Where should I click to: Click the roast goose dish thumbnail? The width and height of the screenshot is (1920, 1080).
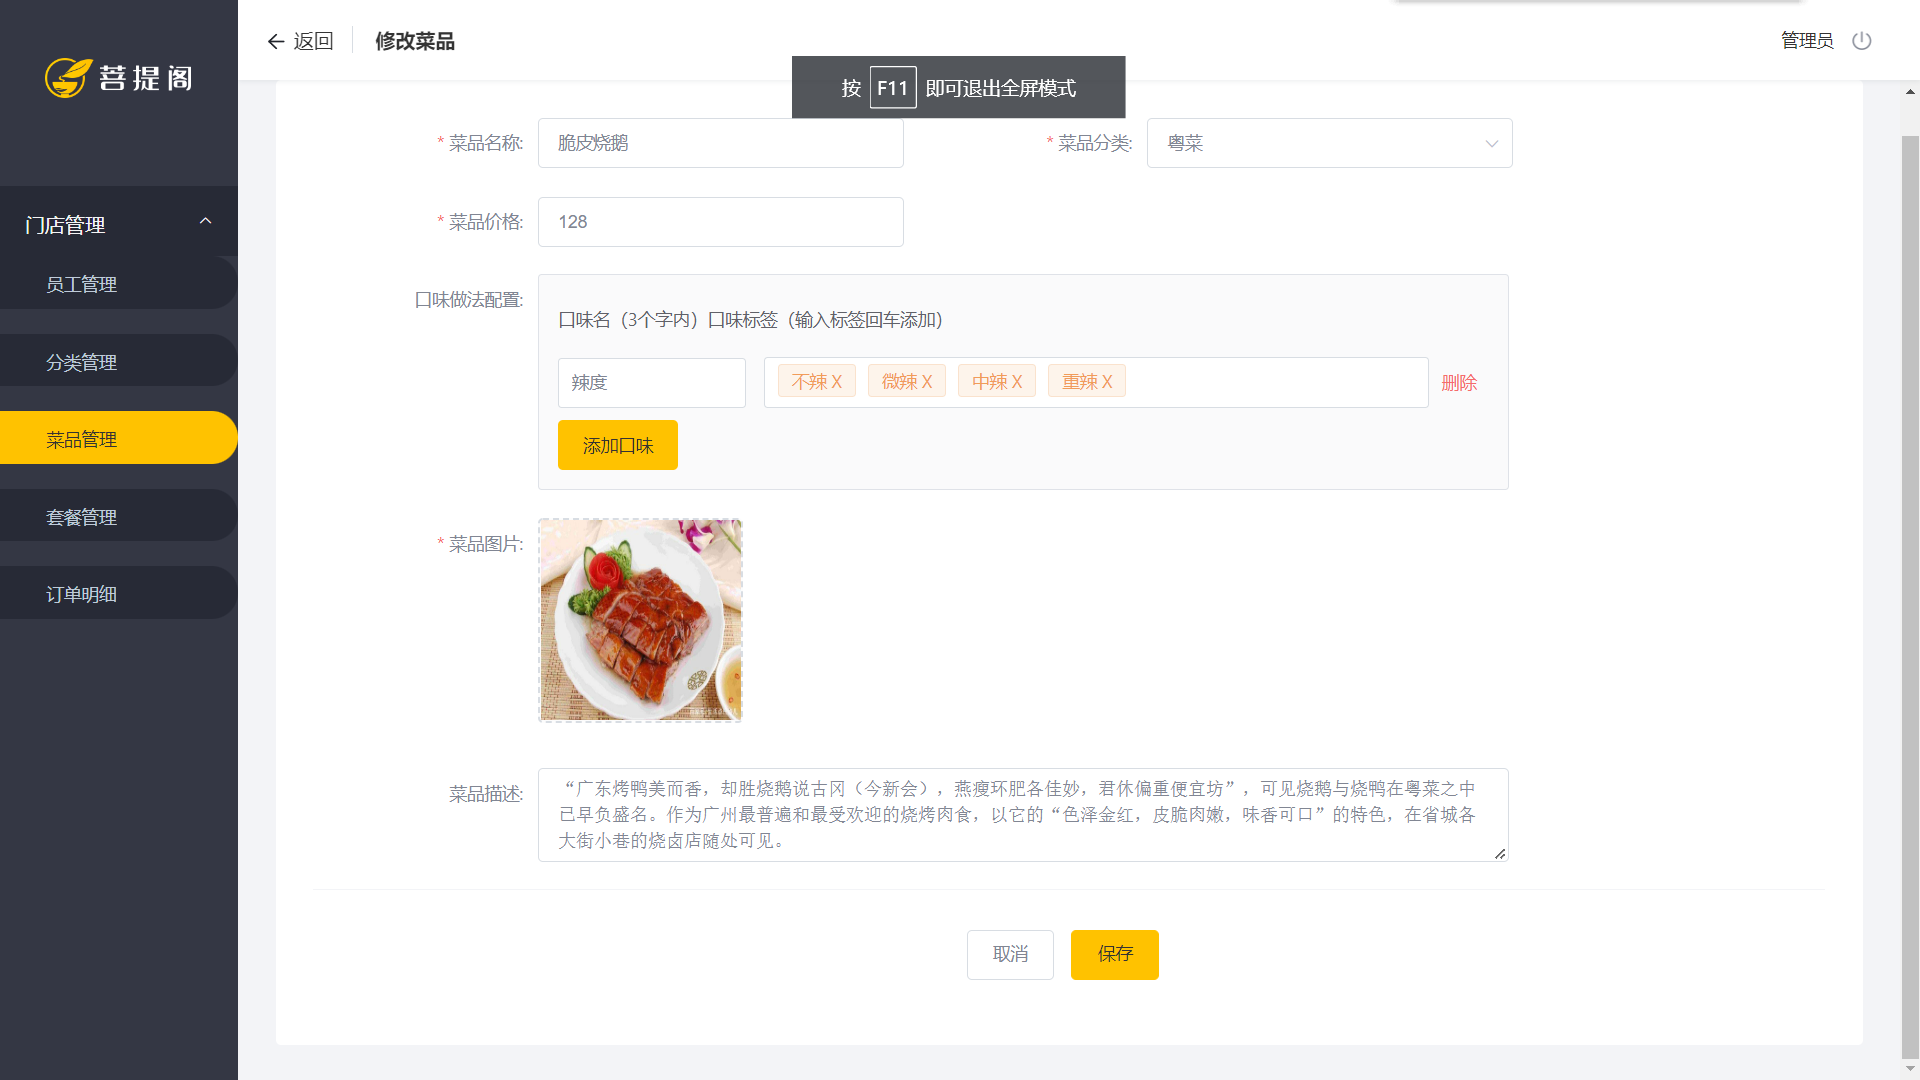[x=640, y=620]
